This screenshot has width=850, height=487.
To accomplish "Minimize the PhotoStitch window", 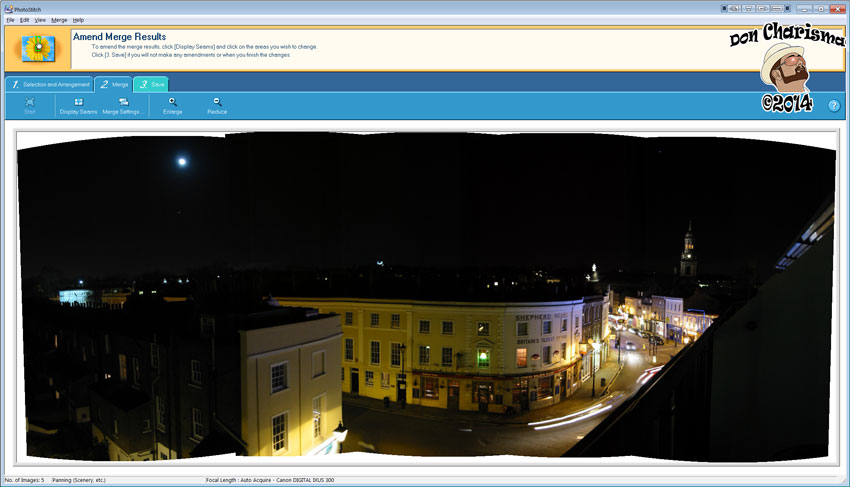I will click(803, 8).
